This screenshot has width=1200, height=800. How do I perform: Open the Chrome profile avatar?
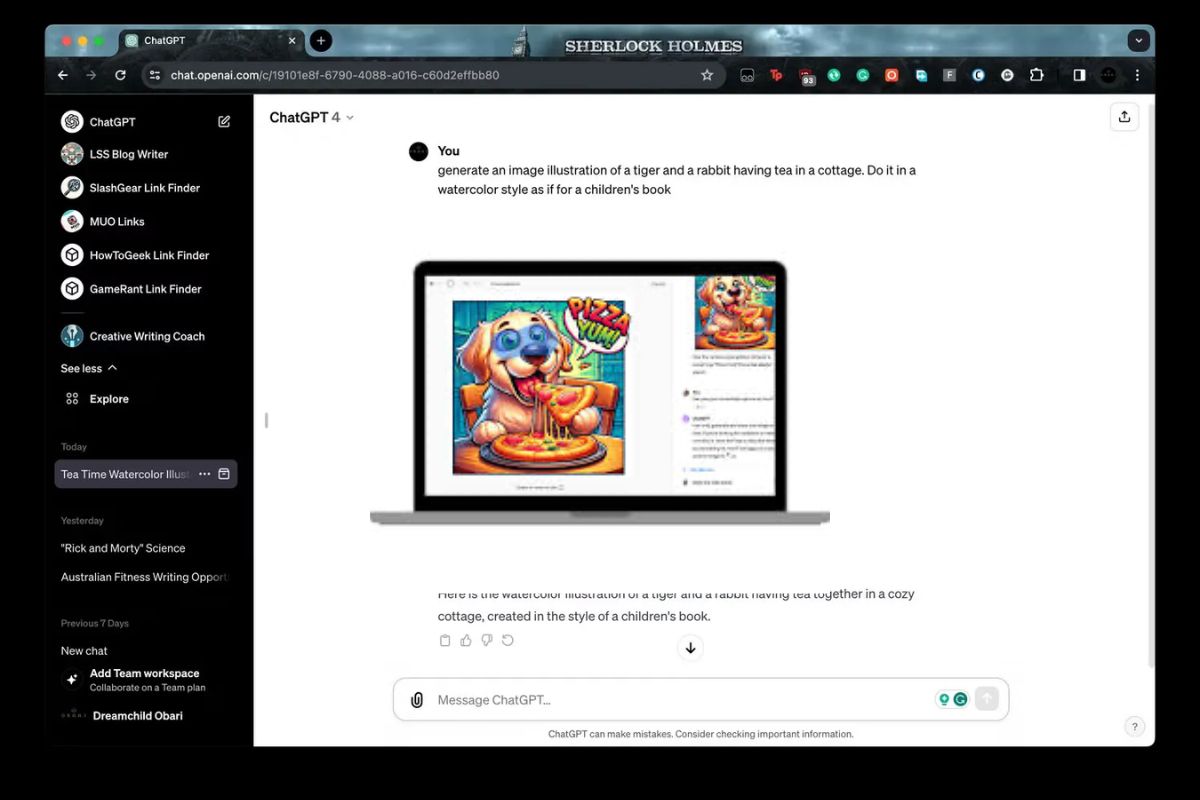1108,75
